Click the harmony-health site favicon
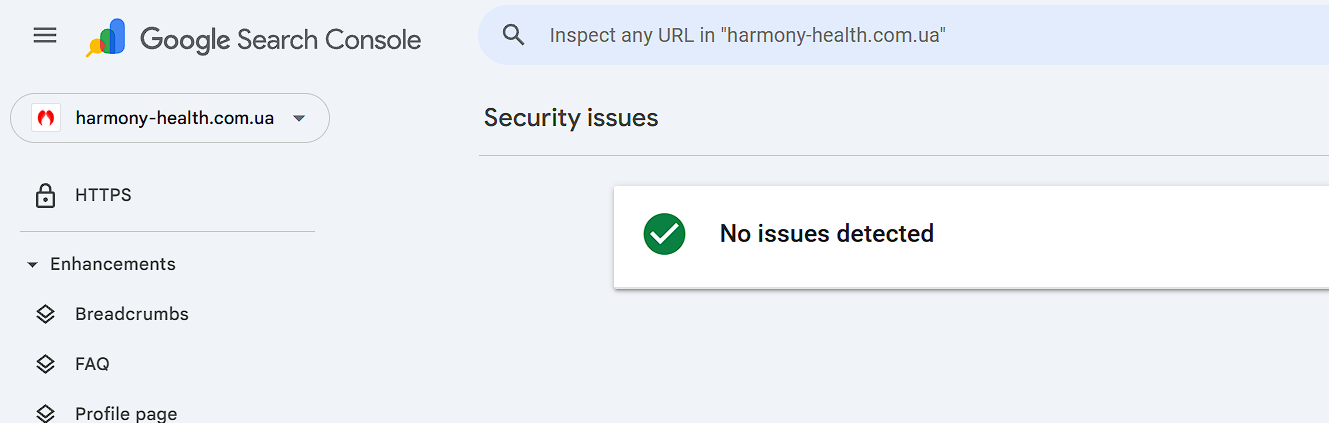 click(45, 118)
